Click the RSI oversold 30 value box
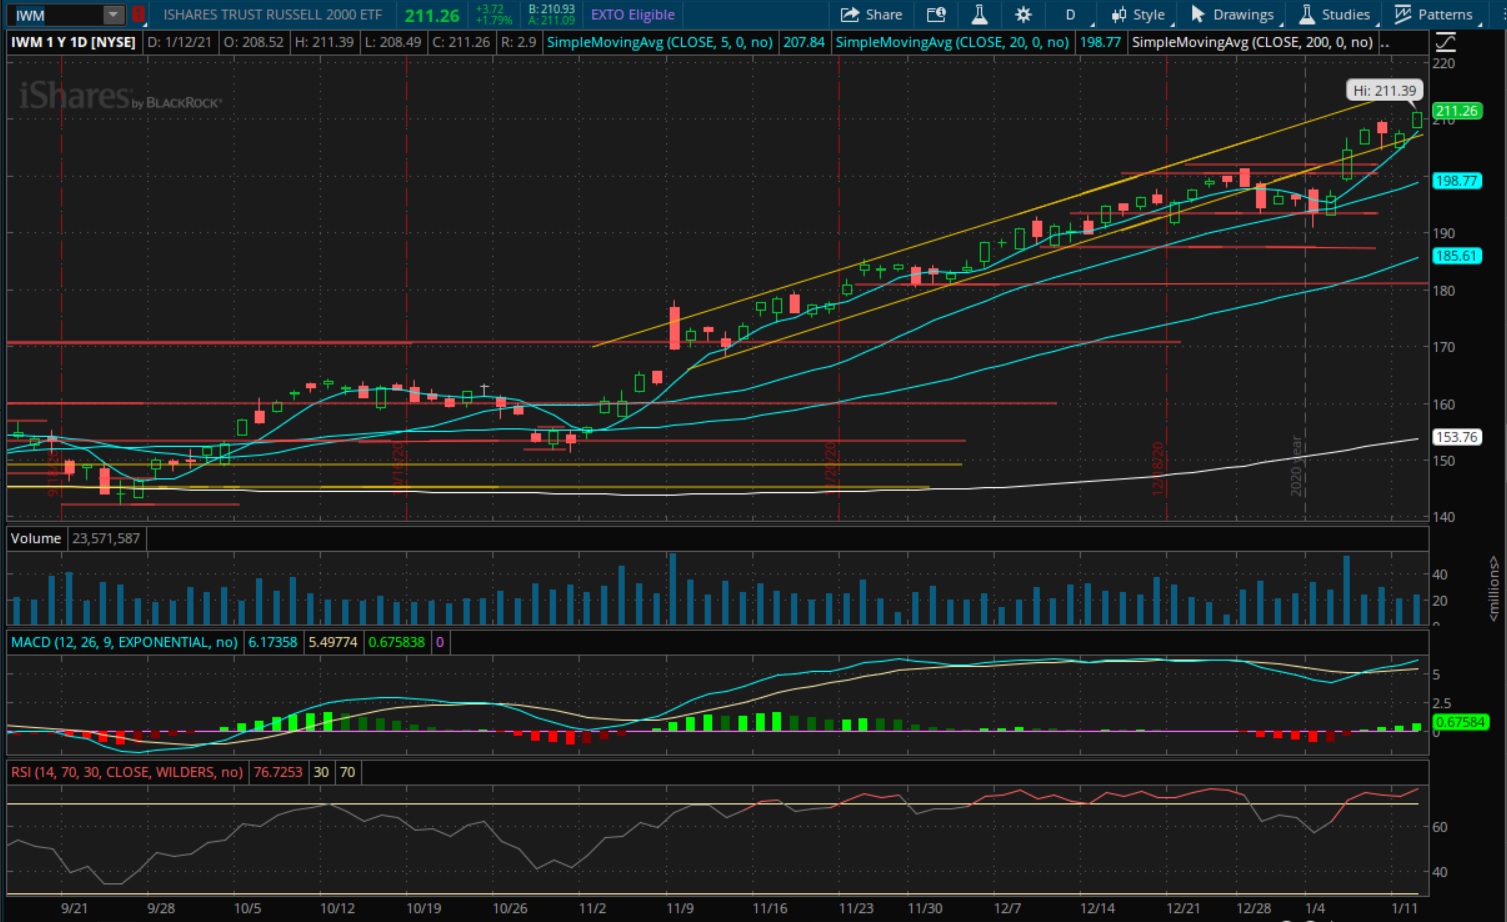 [x=321, y=772]
